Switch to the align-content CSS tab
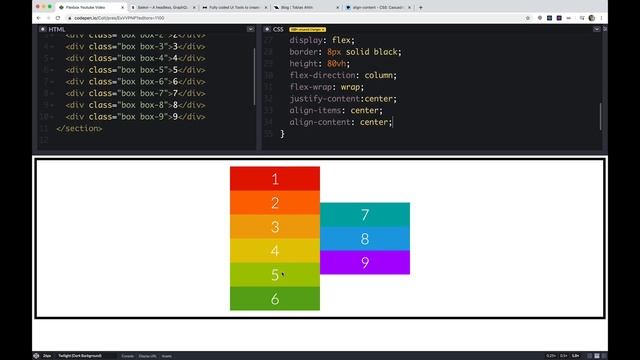640x360 pixels. 378,7
